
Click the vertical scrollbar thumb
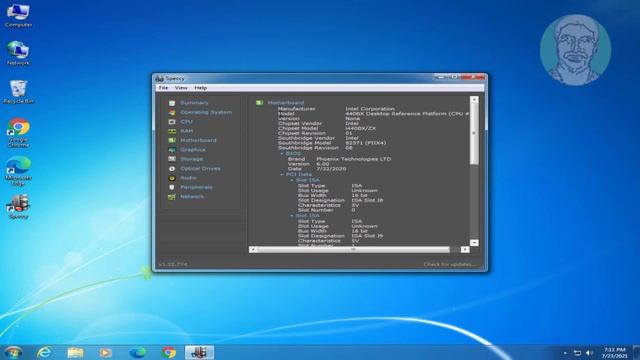point(474,133)
